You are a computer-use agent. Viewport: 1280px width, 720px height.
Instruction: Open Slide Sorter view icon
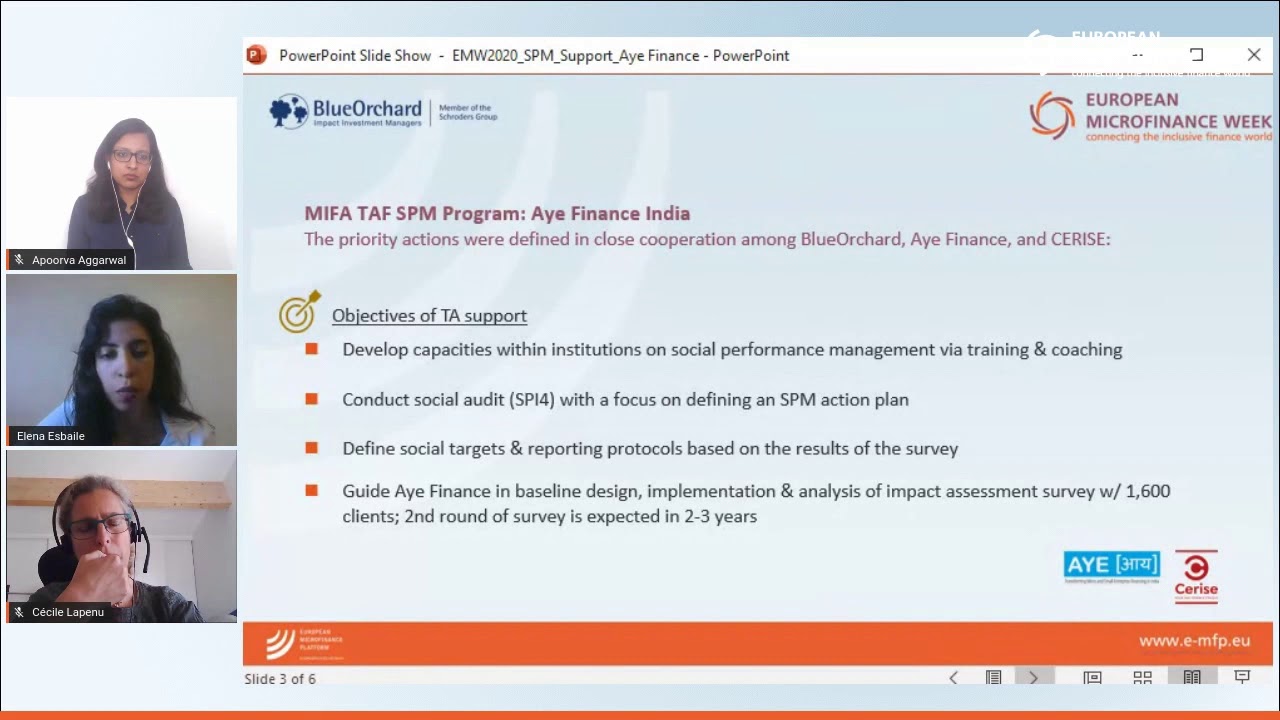[1142, 678]
